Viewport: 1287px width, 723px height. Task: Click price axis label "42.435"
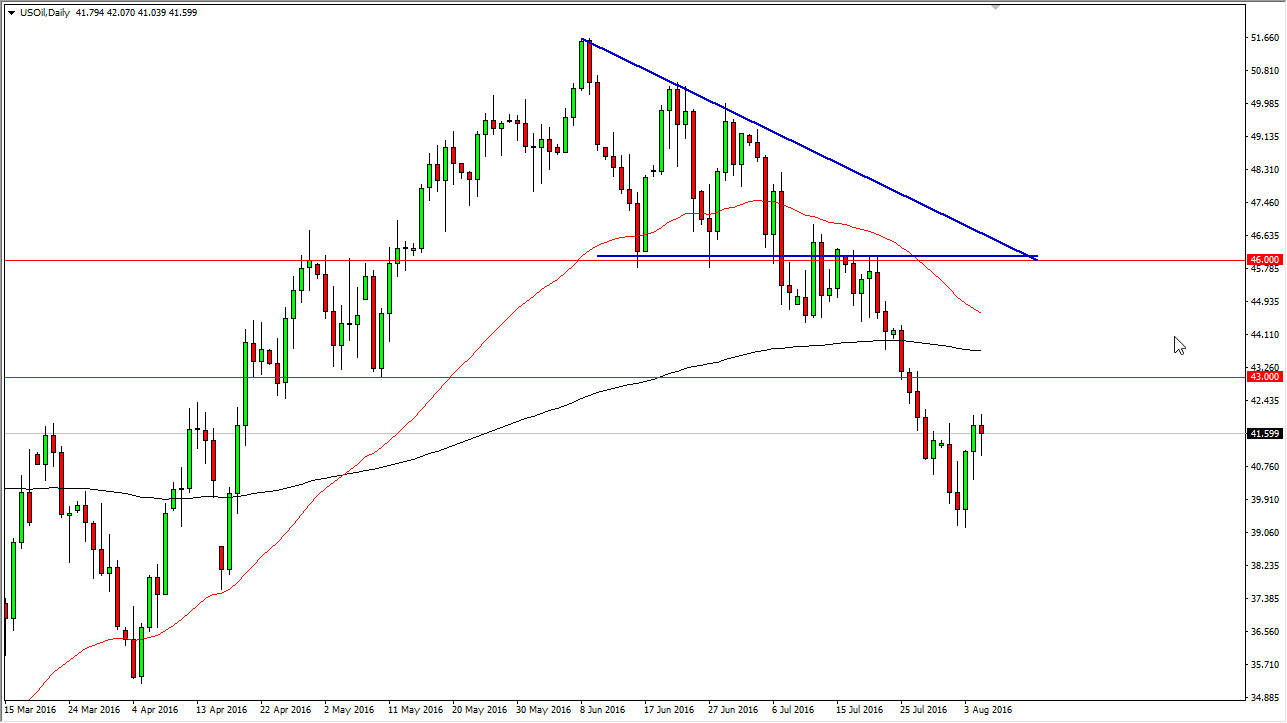[1265, 400]
